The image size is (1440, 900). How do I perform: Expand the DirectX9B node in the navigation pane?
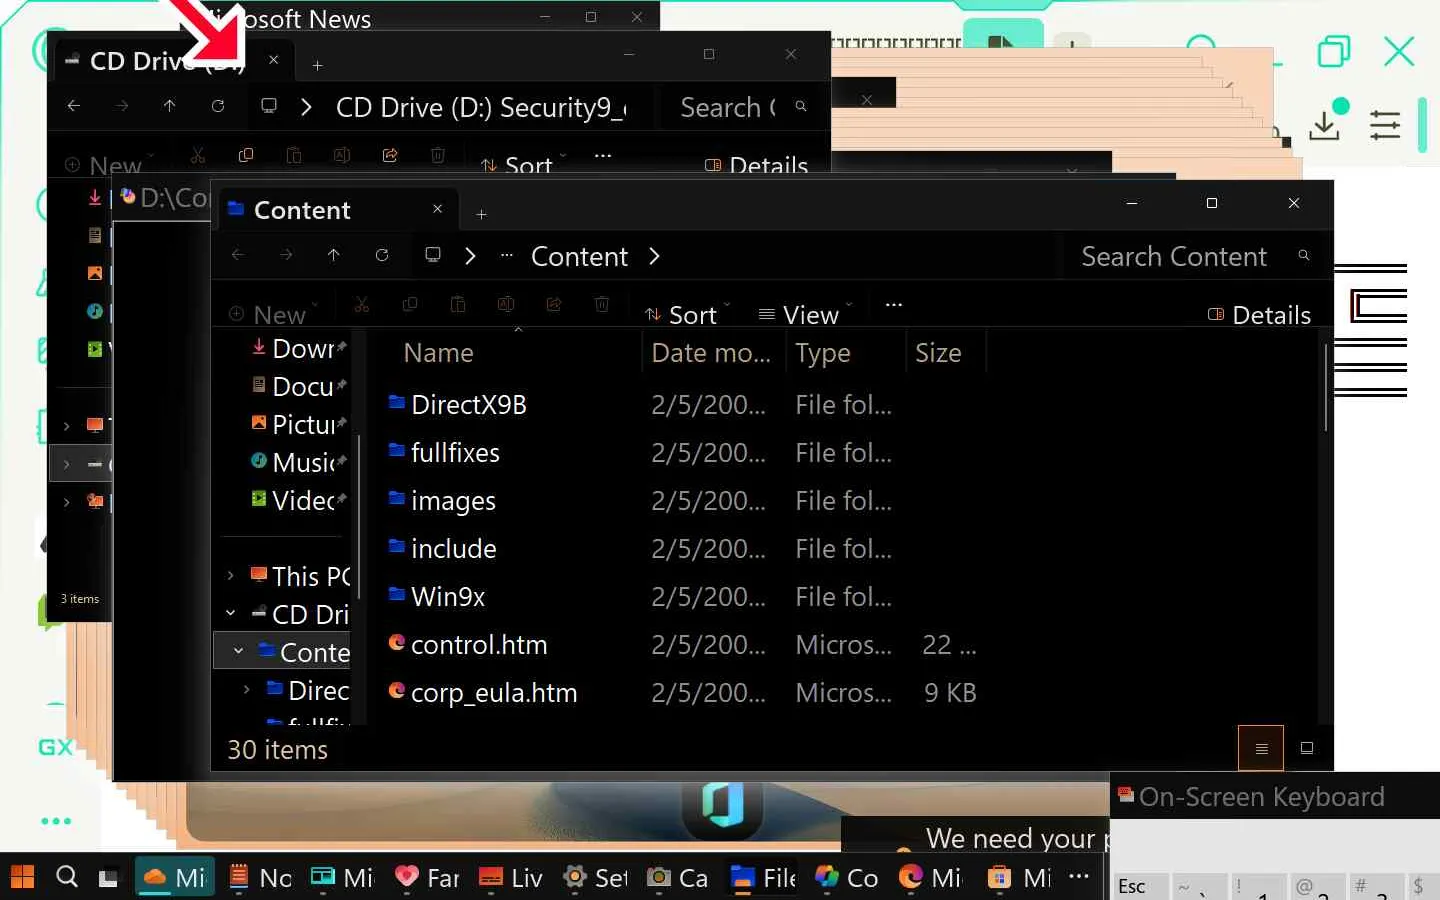click(x=247, y=689)
